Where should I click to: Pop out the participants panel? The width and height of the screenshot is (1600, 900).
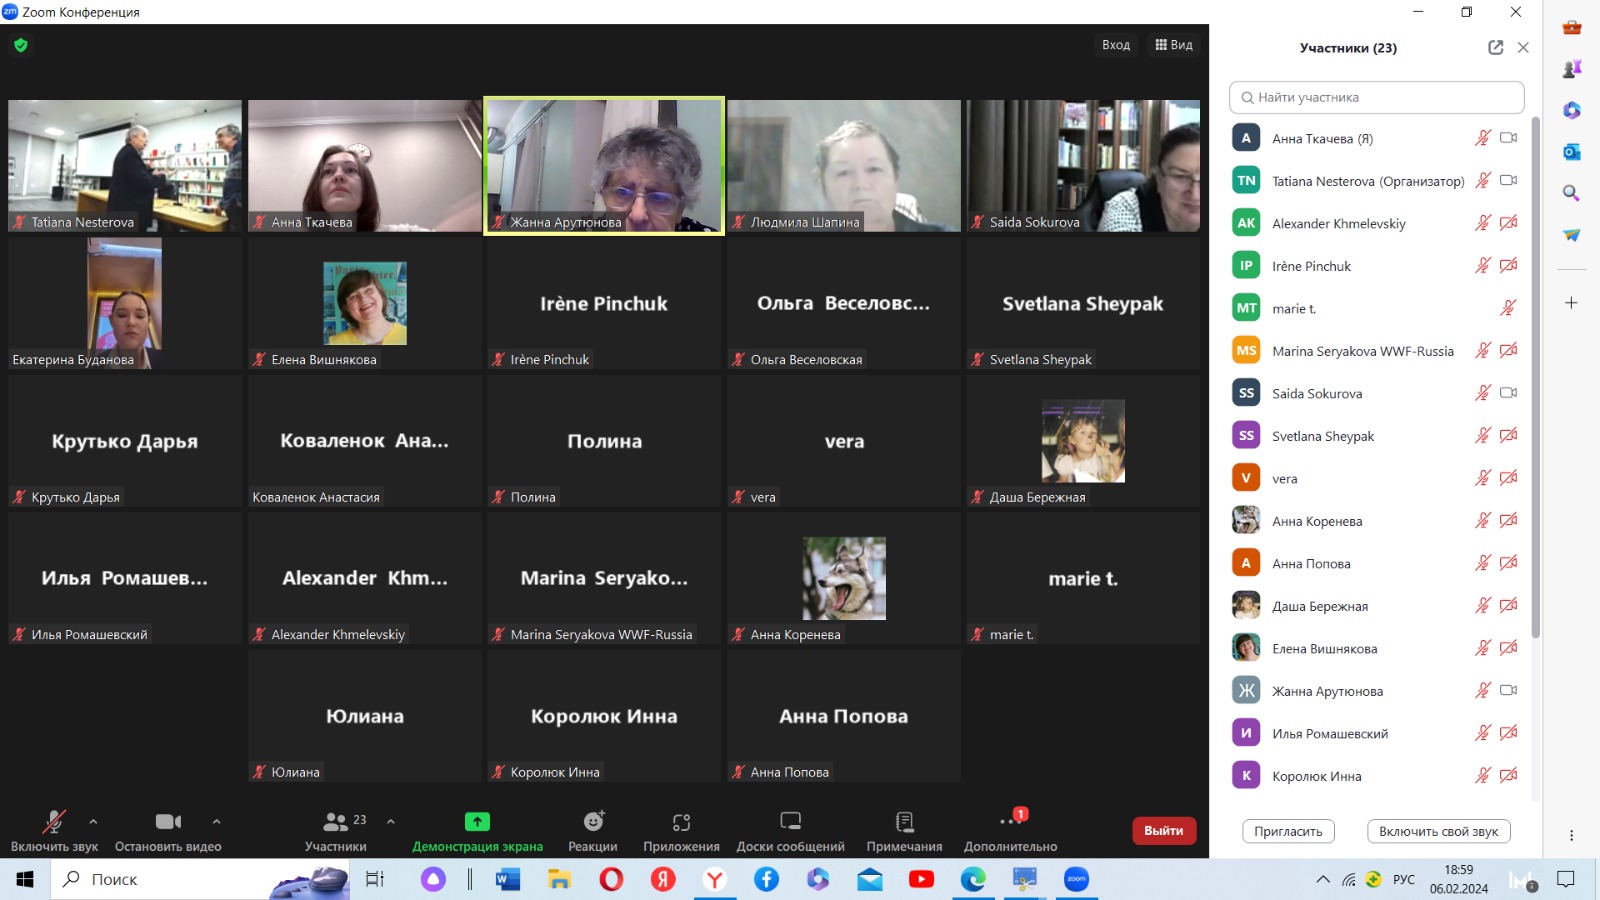pyautogui.click(x=1495, y=48)
